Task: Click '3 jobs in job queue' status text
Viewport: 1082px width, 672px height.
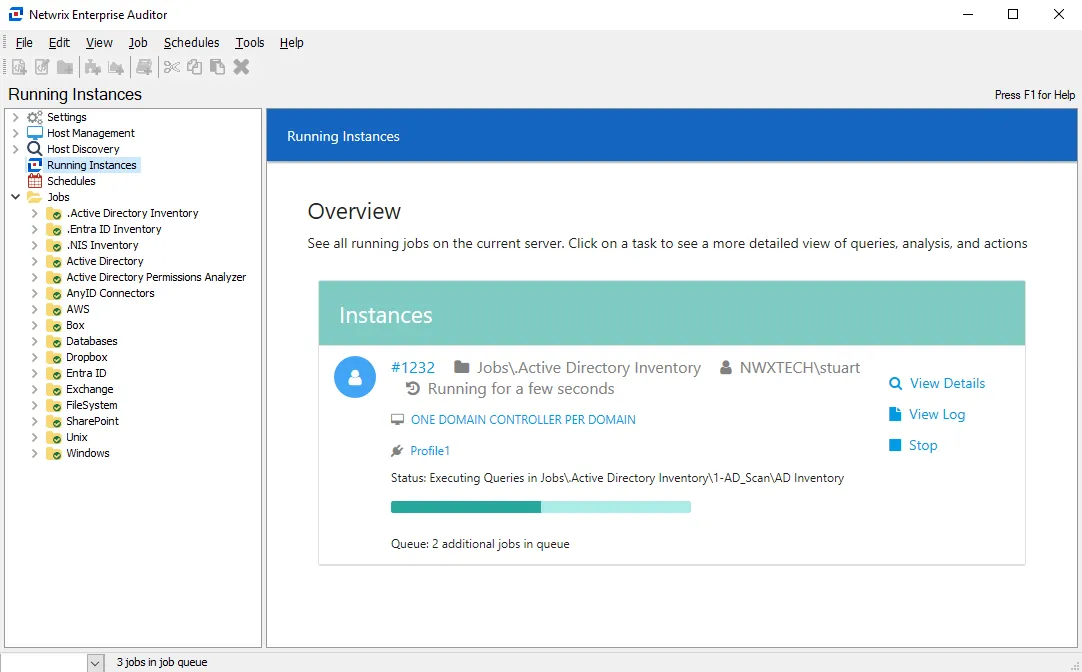Action: point(161,662)
